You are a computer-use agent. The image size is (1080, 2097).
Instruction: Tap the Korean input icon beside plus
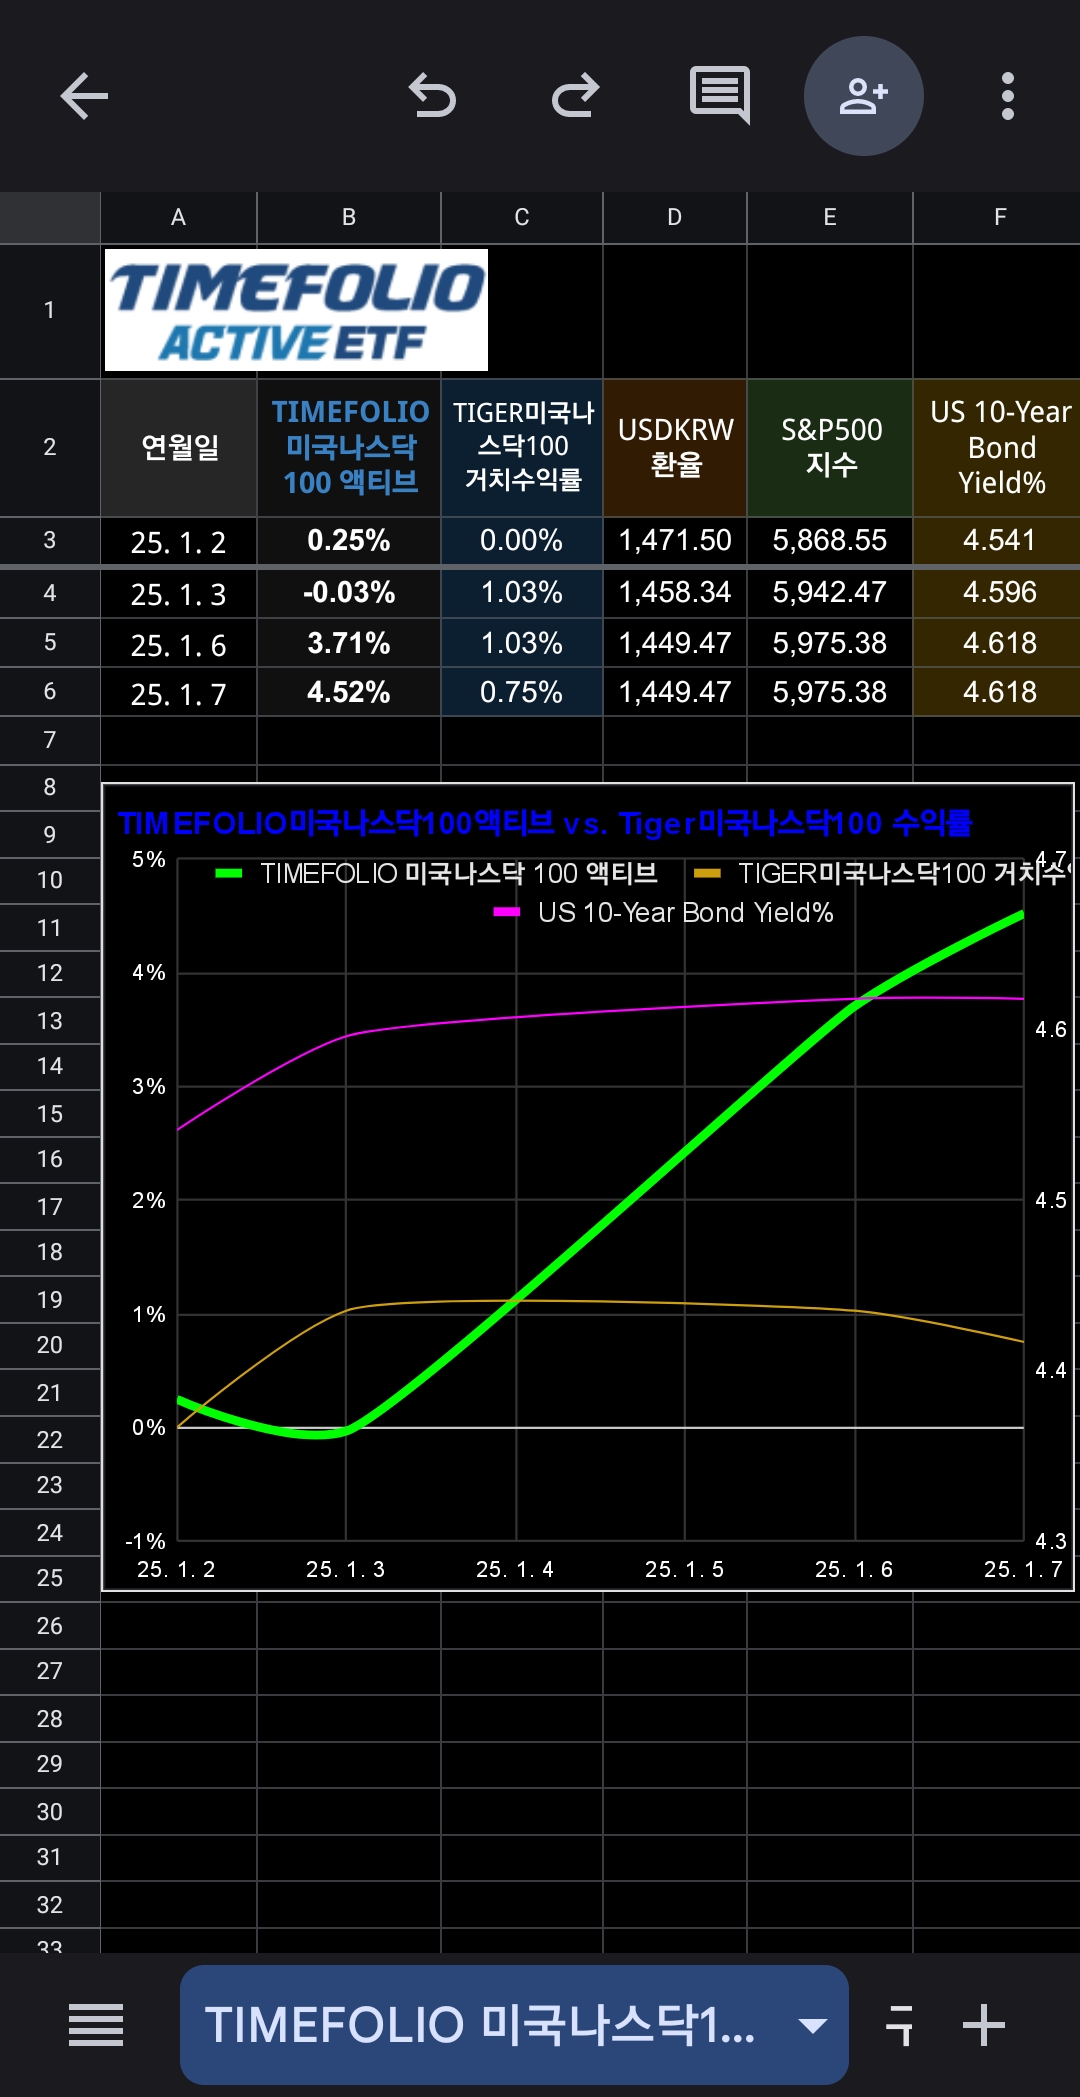point(900,2025)
